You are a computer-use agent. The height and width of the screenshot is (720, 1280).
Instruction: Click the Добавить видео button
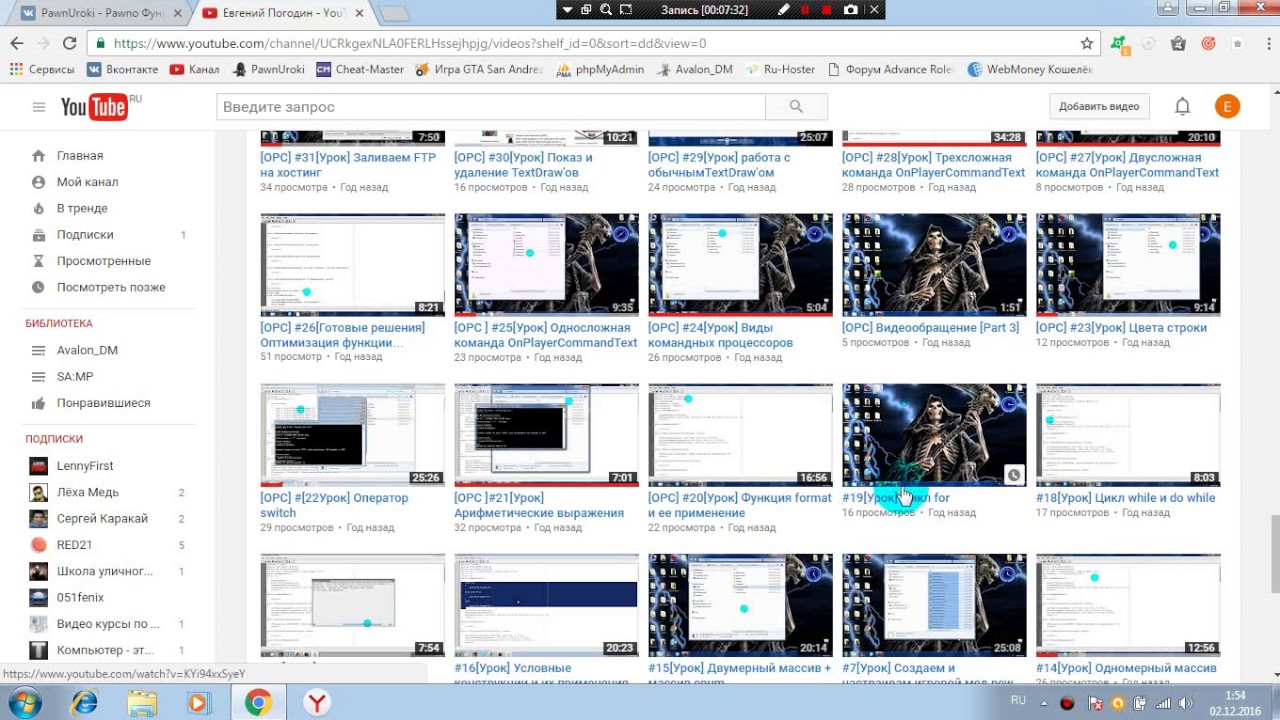[1099, 107]
